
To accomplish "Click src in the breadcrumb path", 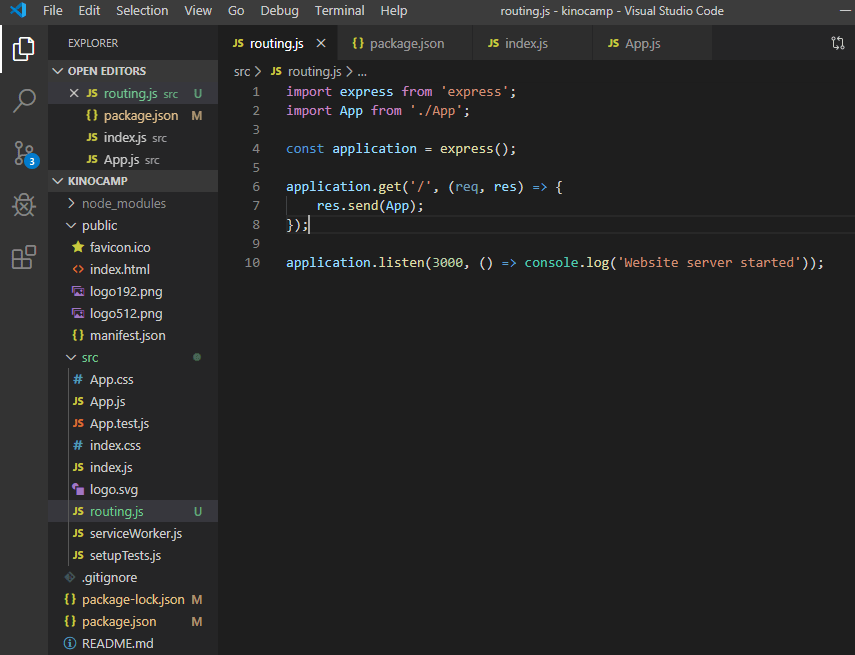I will (x=242, y=72).
